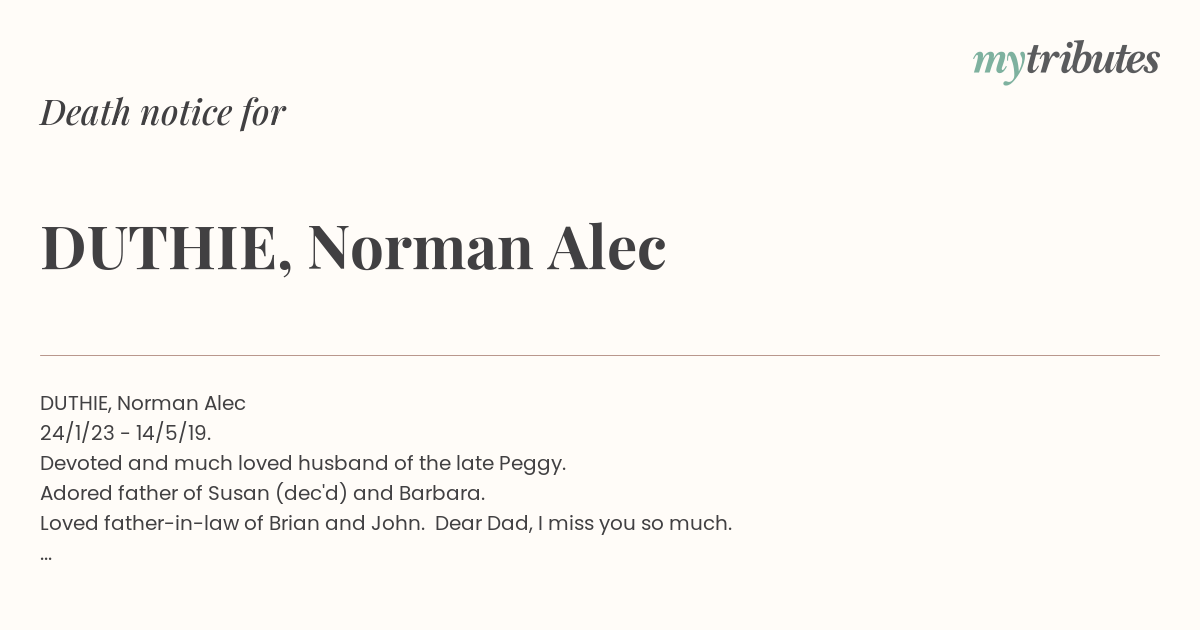Click the "Adored father of" text
Image resolution: width=1200 pixels, height=630 pixels.
121,493
